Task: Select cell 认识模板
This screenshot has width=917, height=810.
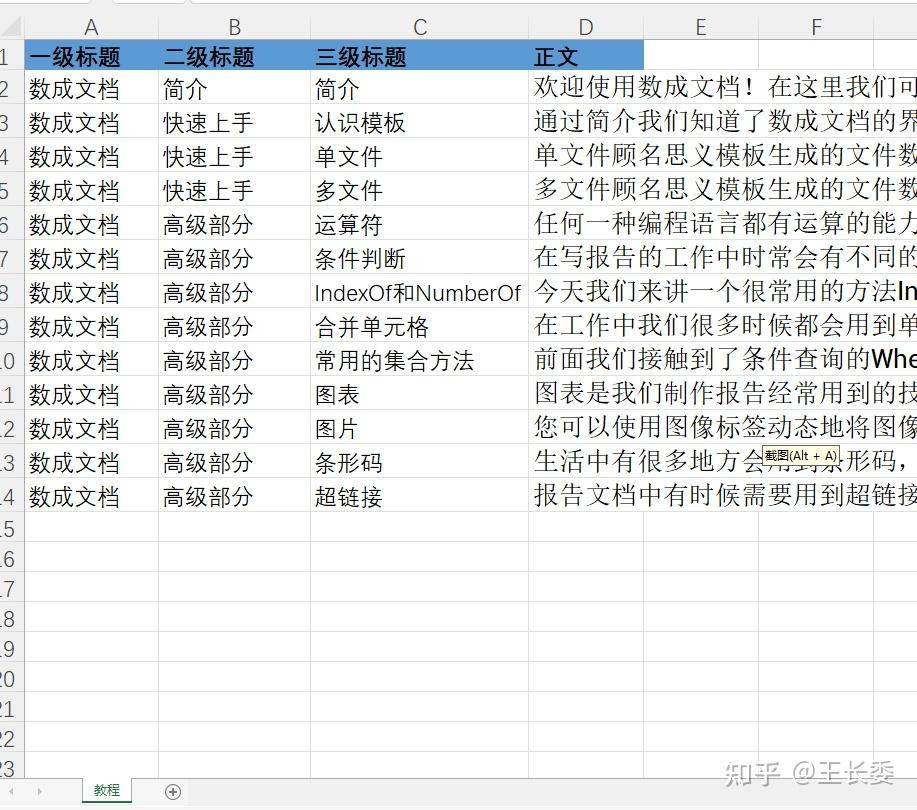Action: coord(419,121)
